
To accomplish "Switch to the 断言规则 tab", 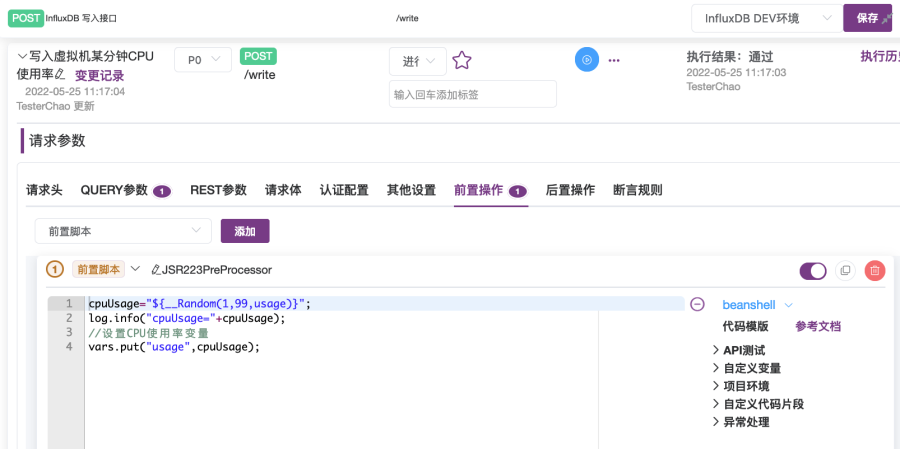I will pyautogui.click(x=638, y=190).
